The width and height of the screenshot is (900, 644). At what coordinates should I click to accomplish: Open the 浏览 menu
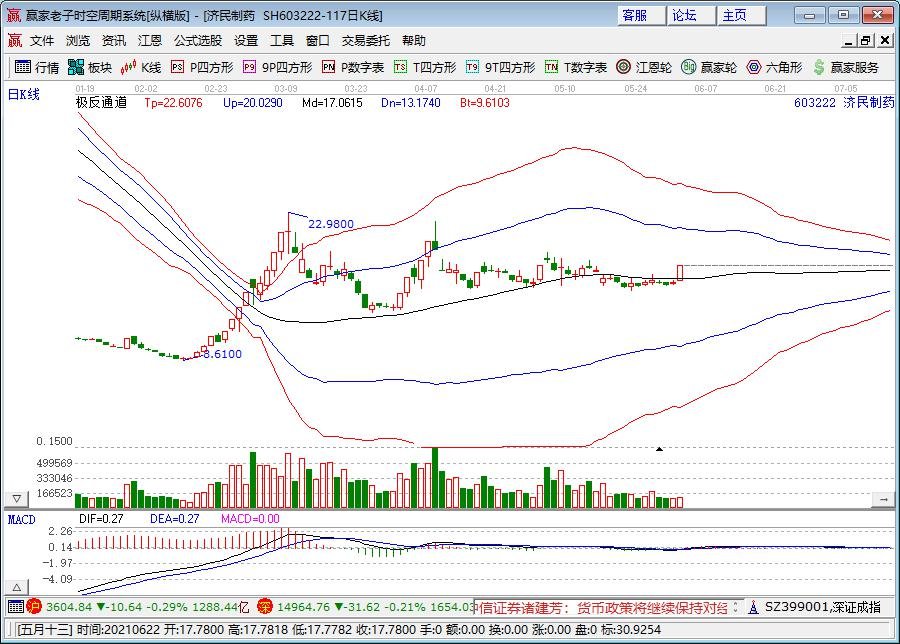click(x=77, y=41)
